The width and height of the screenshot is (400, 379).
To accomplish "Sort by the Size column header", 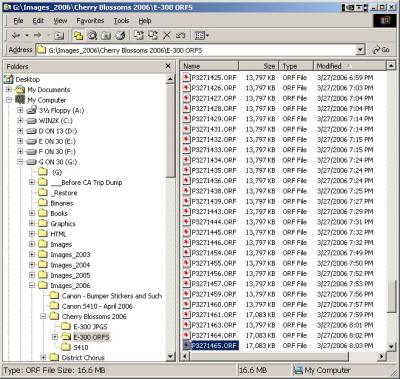I will click(x=259, y=66).
